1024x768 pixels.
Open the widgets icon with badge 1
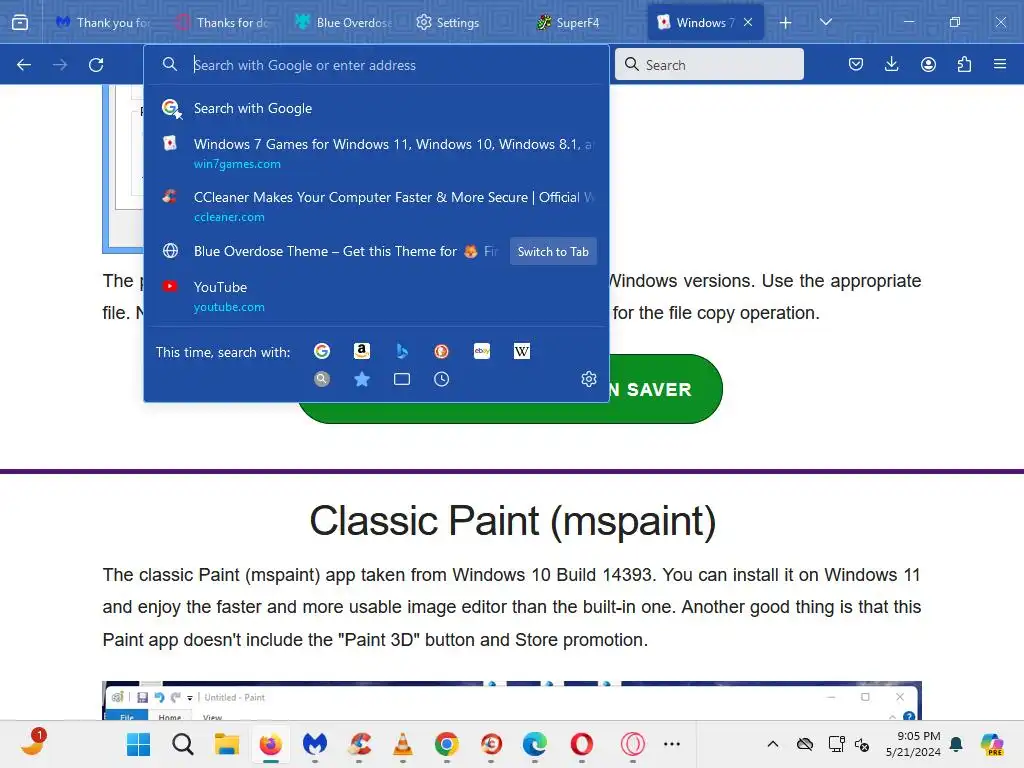[x=33, y=743]
